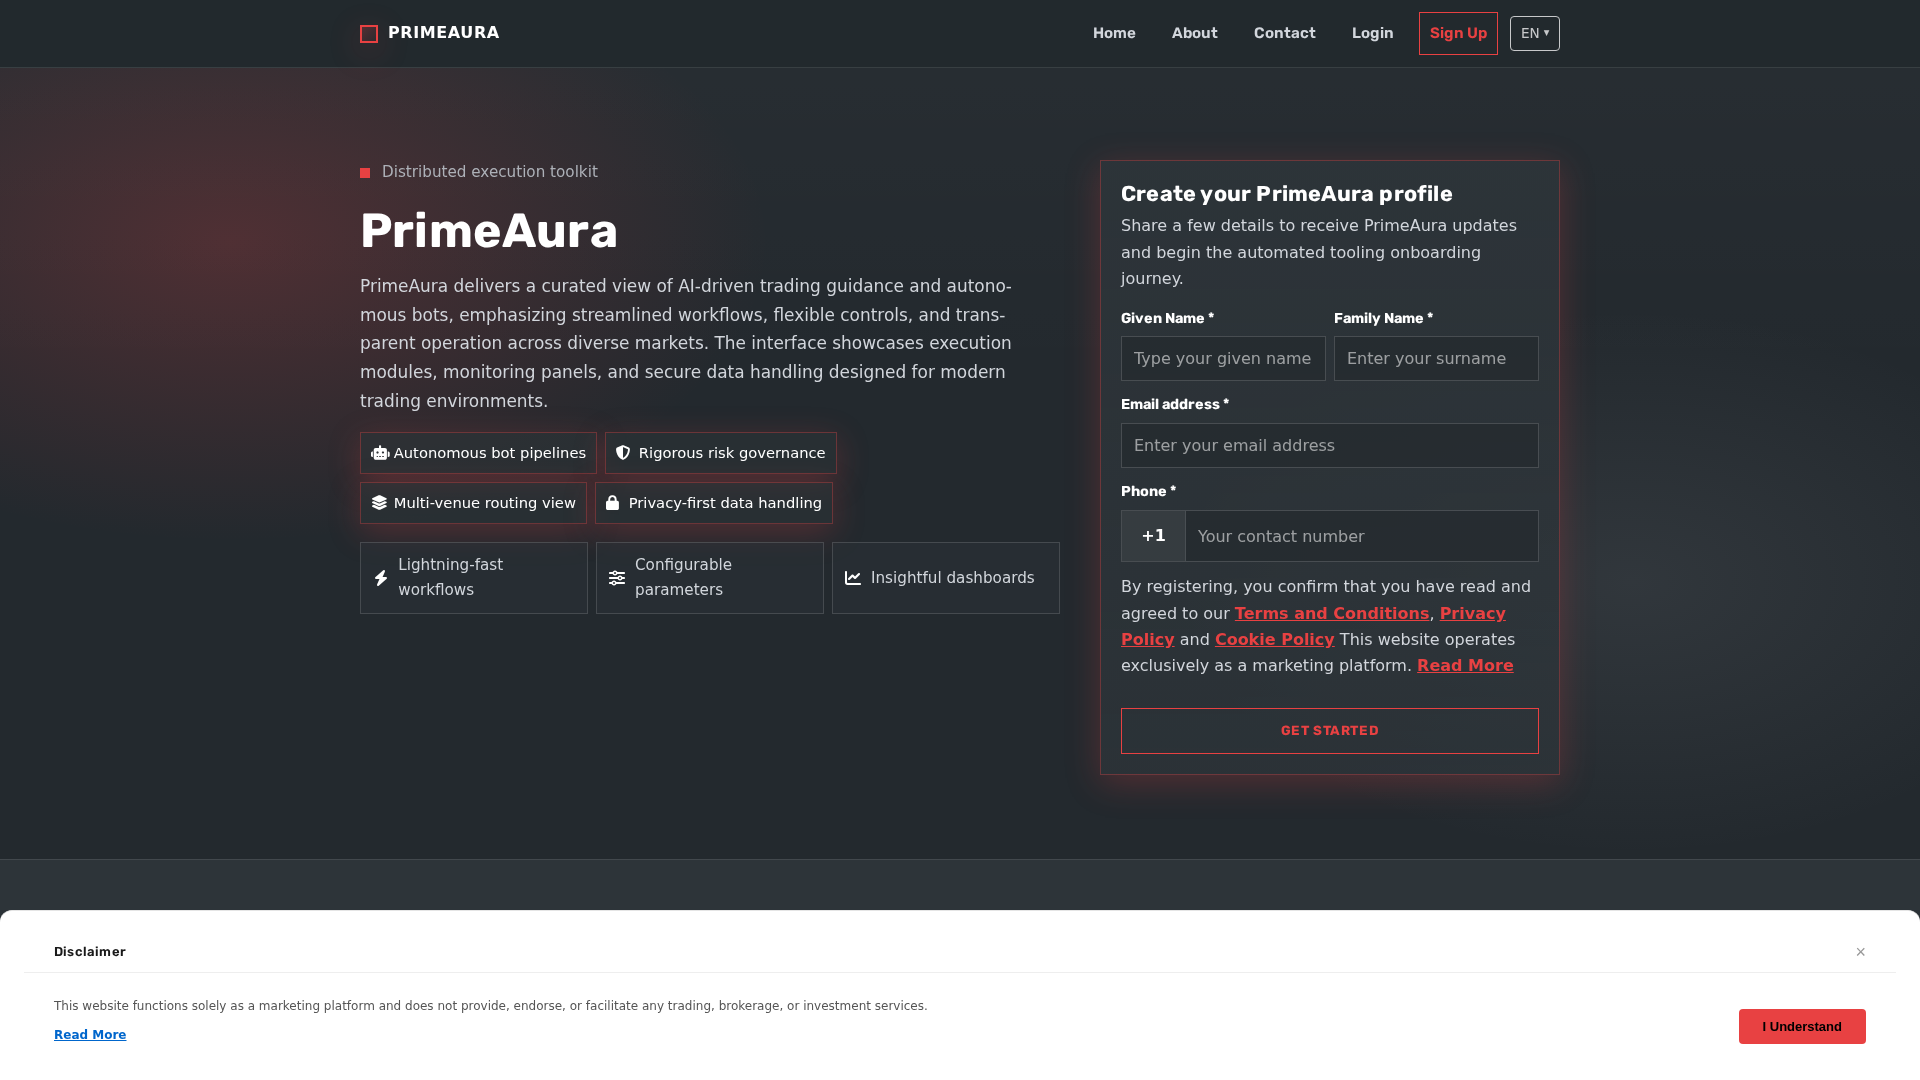Click the robot icon in Autonomous bot pipelines

pyautogui.click(x=380, y=453)
